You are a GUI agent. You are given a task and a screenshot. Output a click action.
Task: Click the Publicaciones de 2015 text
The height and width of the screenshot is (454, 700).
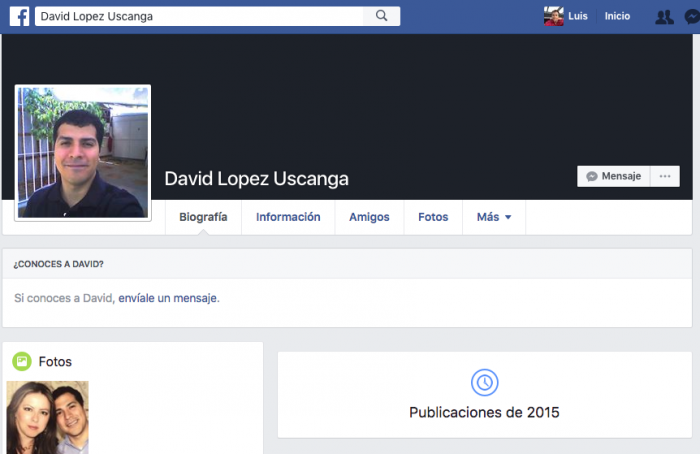(484, 412)
